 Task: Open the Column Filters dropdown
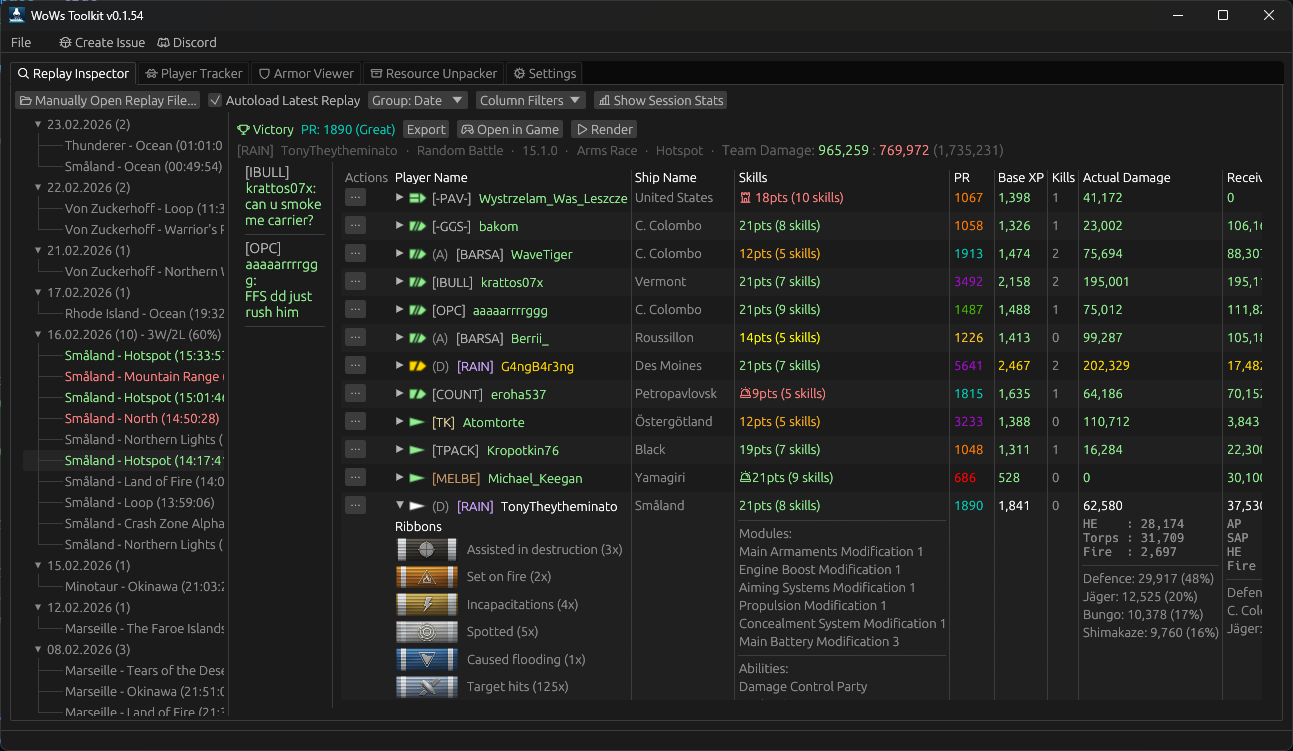click(x=530, y=100)
